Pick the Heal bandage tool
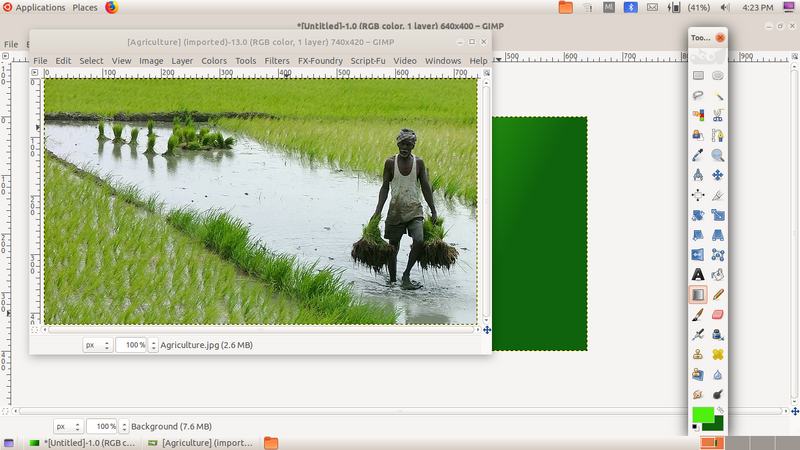 point(718,354)
